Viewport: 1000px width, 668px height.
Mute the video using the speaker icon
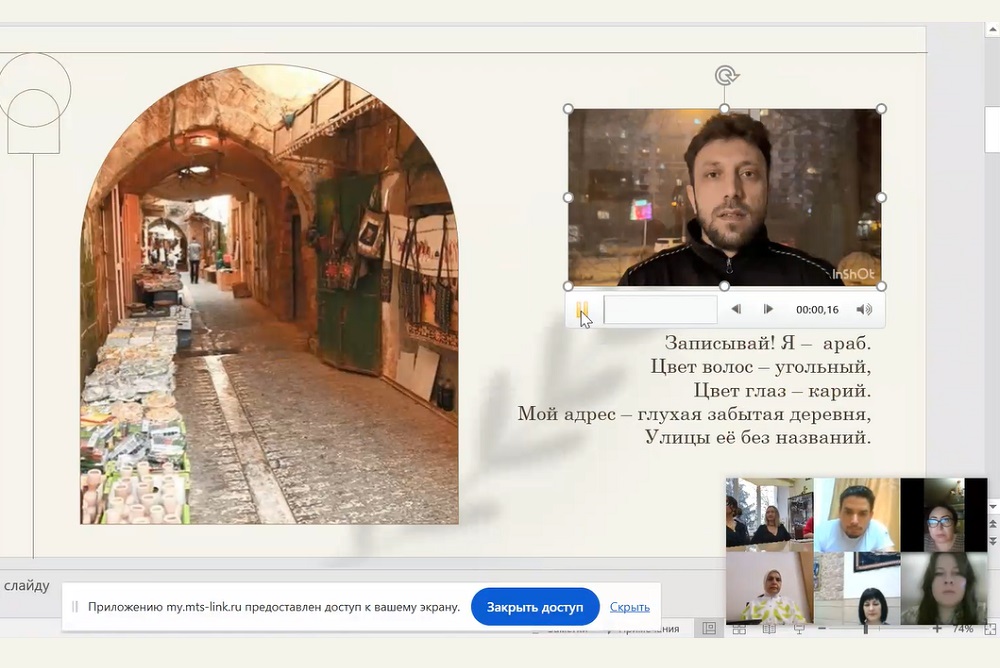click(864, 310)
